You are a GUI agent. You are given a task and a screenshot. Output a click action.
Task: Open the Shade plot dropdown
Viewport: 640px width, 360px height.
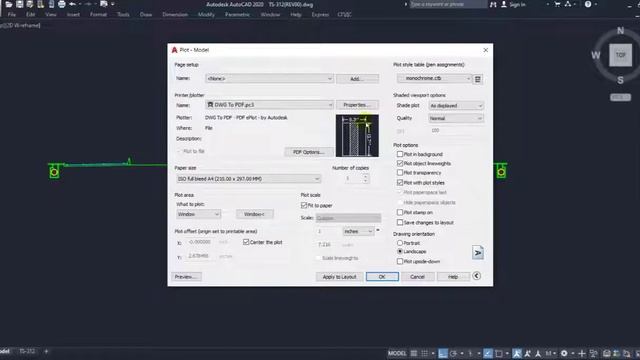[x=456, y=106]
